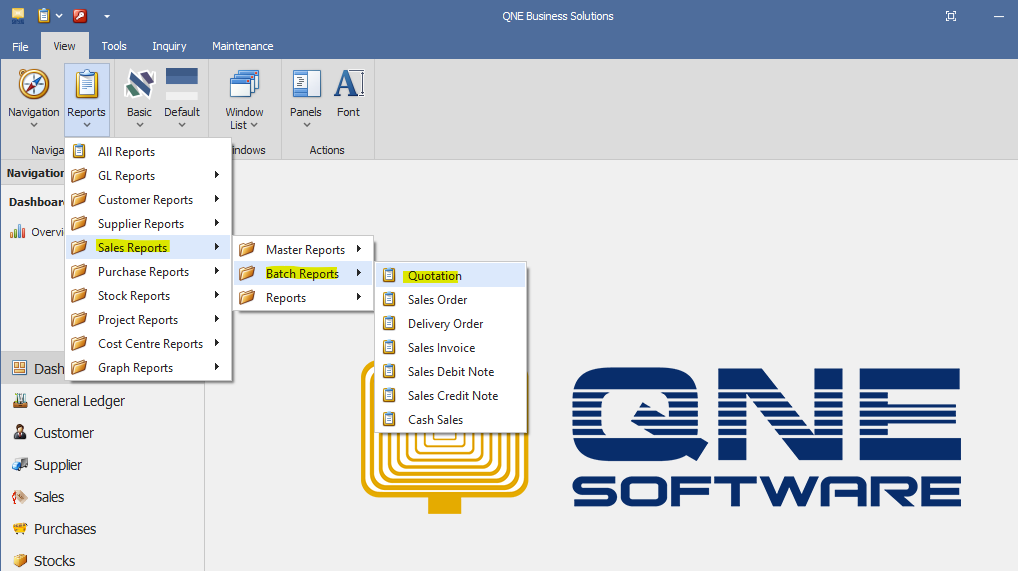Expand Purchase Reports submenu arrow
Screen dimensions: 1018x571
click(217, 271)
